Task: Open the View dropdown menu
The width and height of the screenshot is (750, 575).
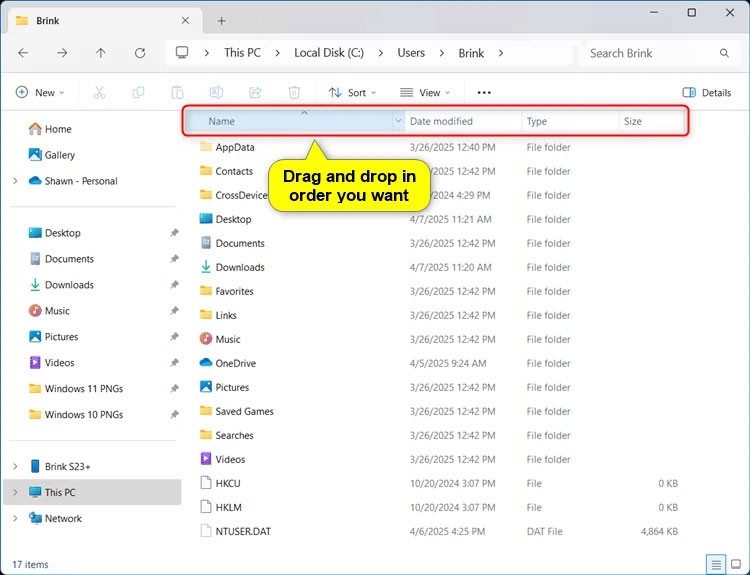Action: [424, 93]
